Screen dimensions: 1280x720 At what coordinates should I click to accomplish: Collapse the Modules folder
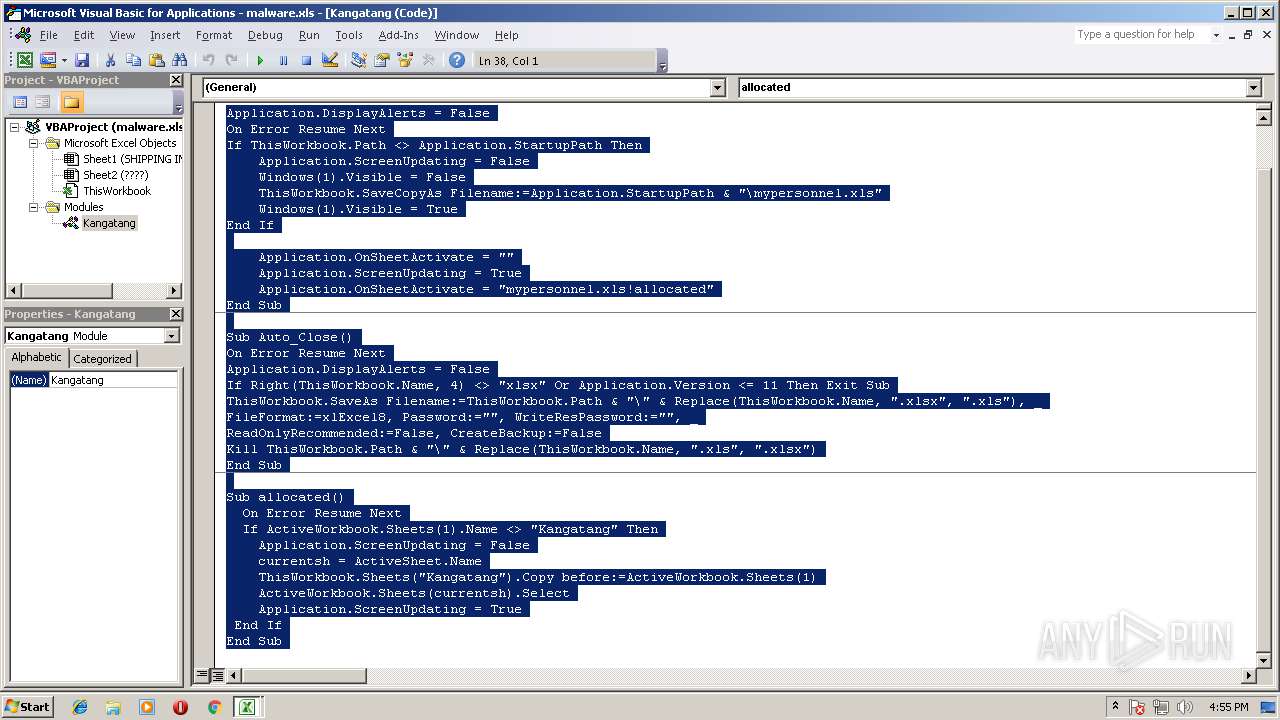(33, 207)
